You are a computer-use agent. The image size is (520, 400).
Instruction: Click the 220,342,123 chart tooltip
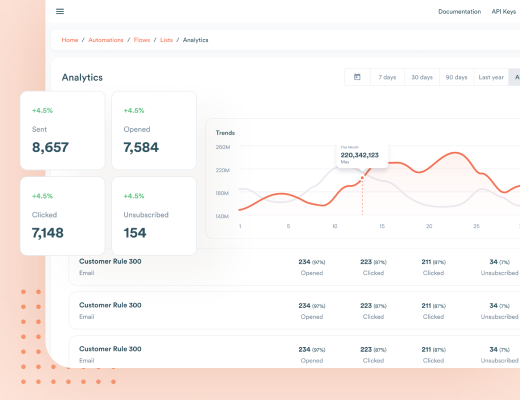coord(362,155)
